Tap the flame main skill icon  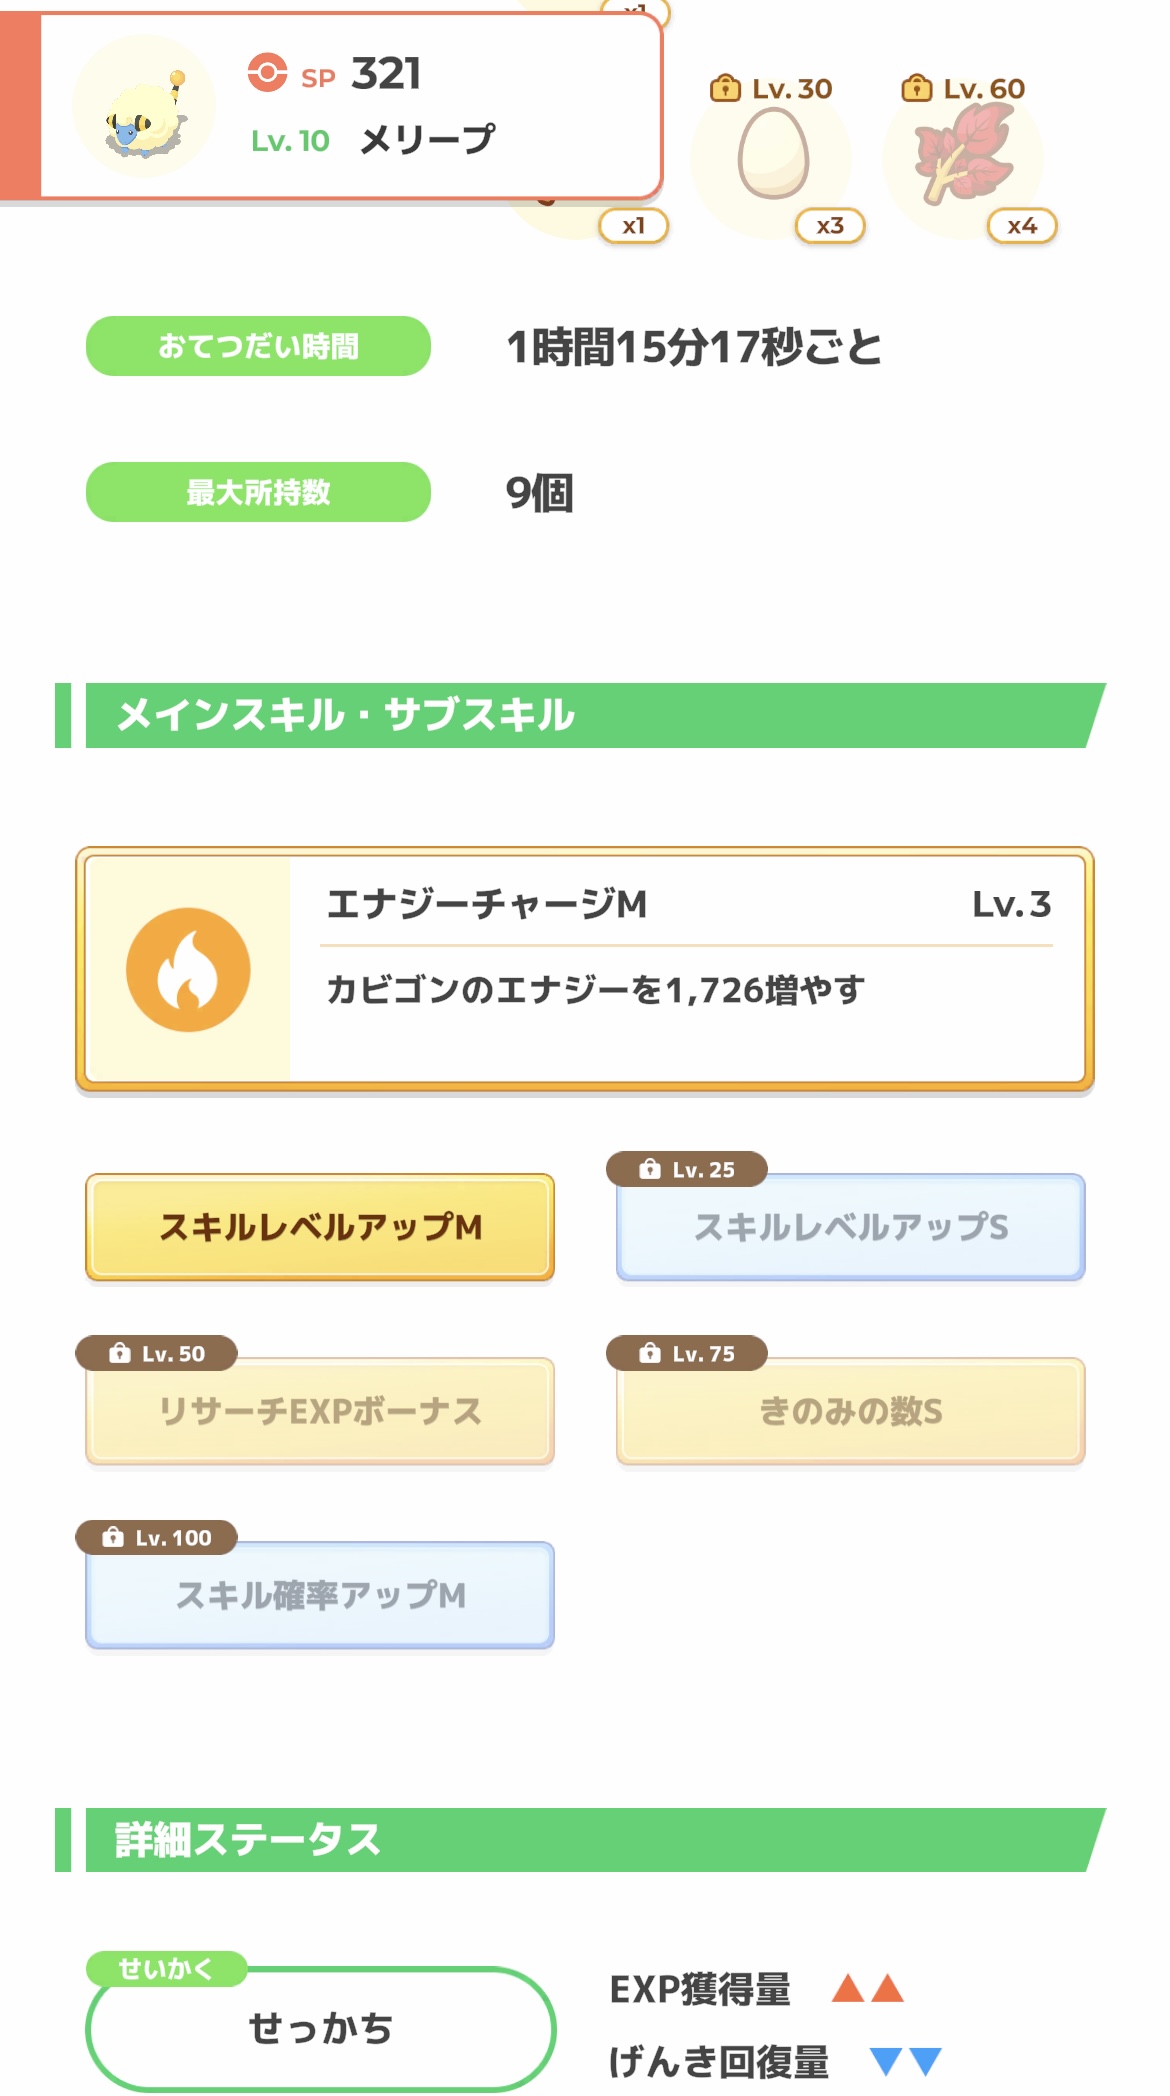[188, 969]
